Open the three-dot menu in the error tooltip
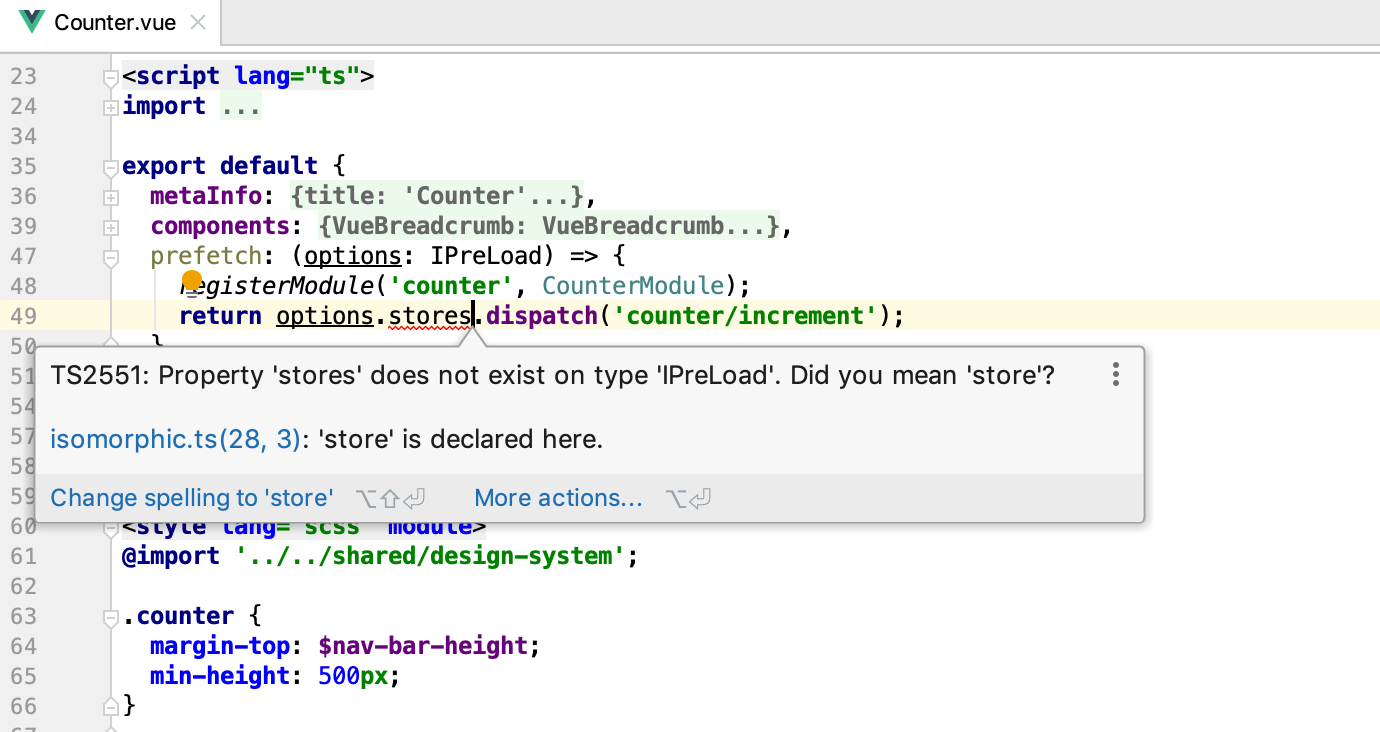Image resolution: width=1380 pixels, height=732 pixels. click(1116, 375)
